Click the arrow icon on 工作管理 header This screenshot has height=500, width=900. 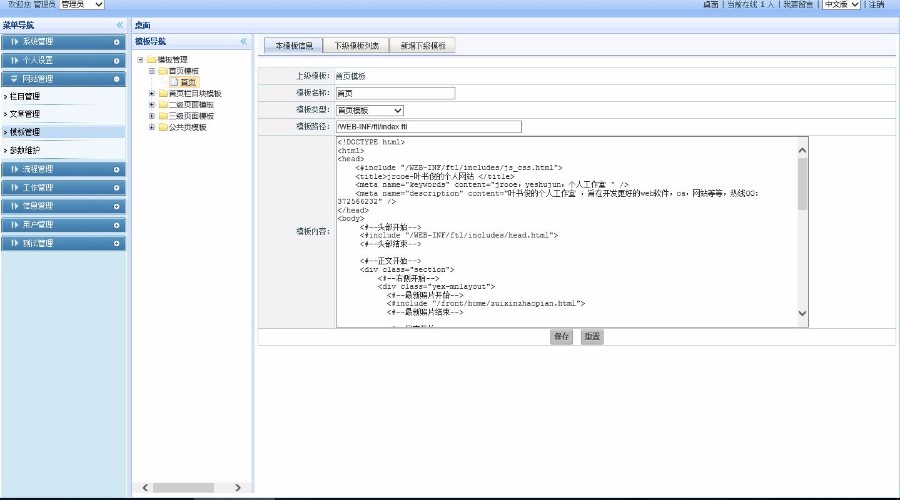click(15, 188)
